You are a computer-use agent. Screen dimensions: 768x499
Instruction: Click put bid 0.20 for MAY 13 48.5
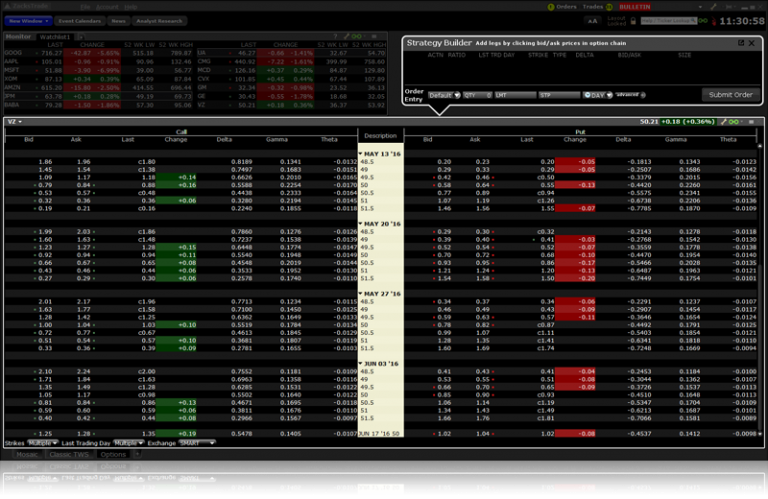[x=444, y=162]
